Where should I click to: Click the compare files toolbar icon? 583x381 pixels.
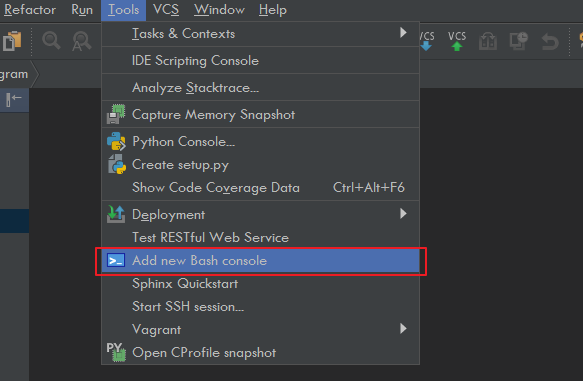[488, 41]
